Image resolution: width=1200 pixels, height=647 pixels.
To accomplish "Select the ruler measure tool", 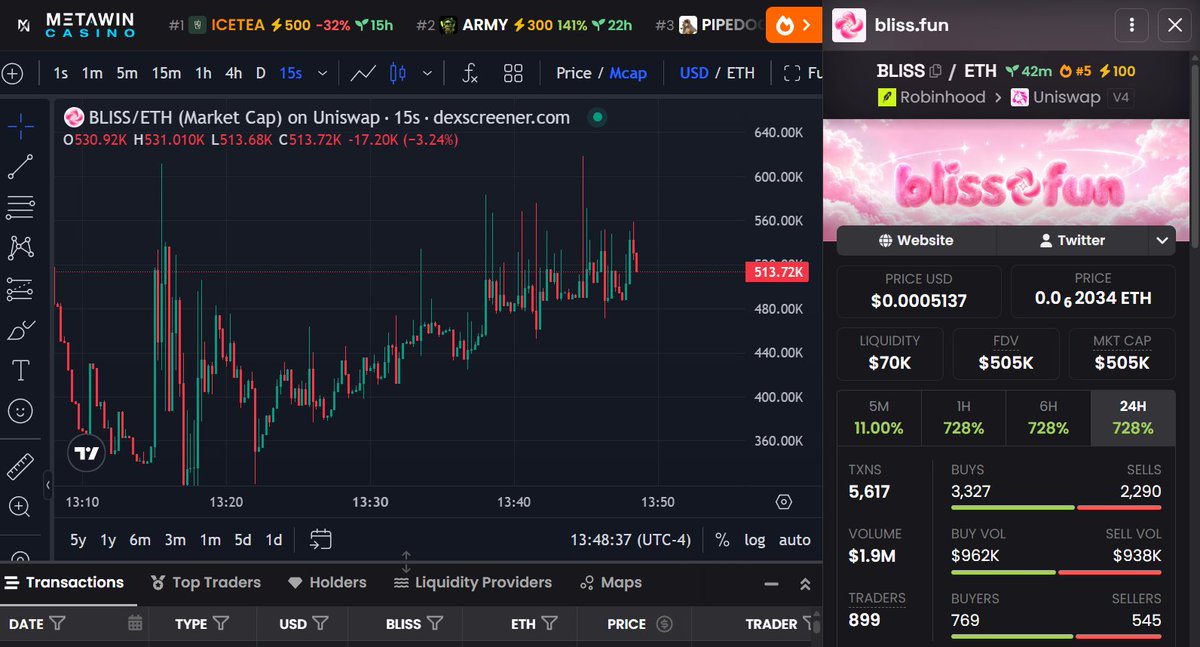I will point(21,466).
